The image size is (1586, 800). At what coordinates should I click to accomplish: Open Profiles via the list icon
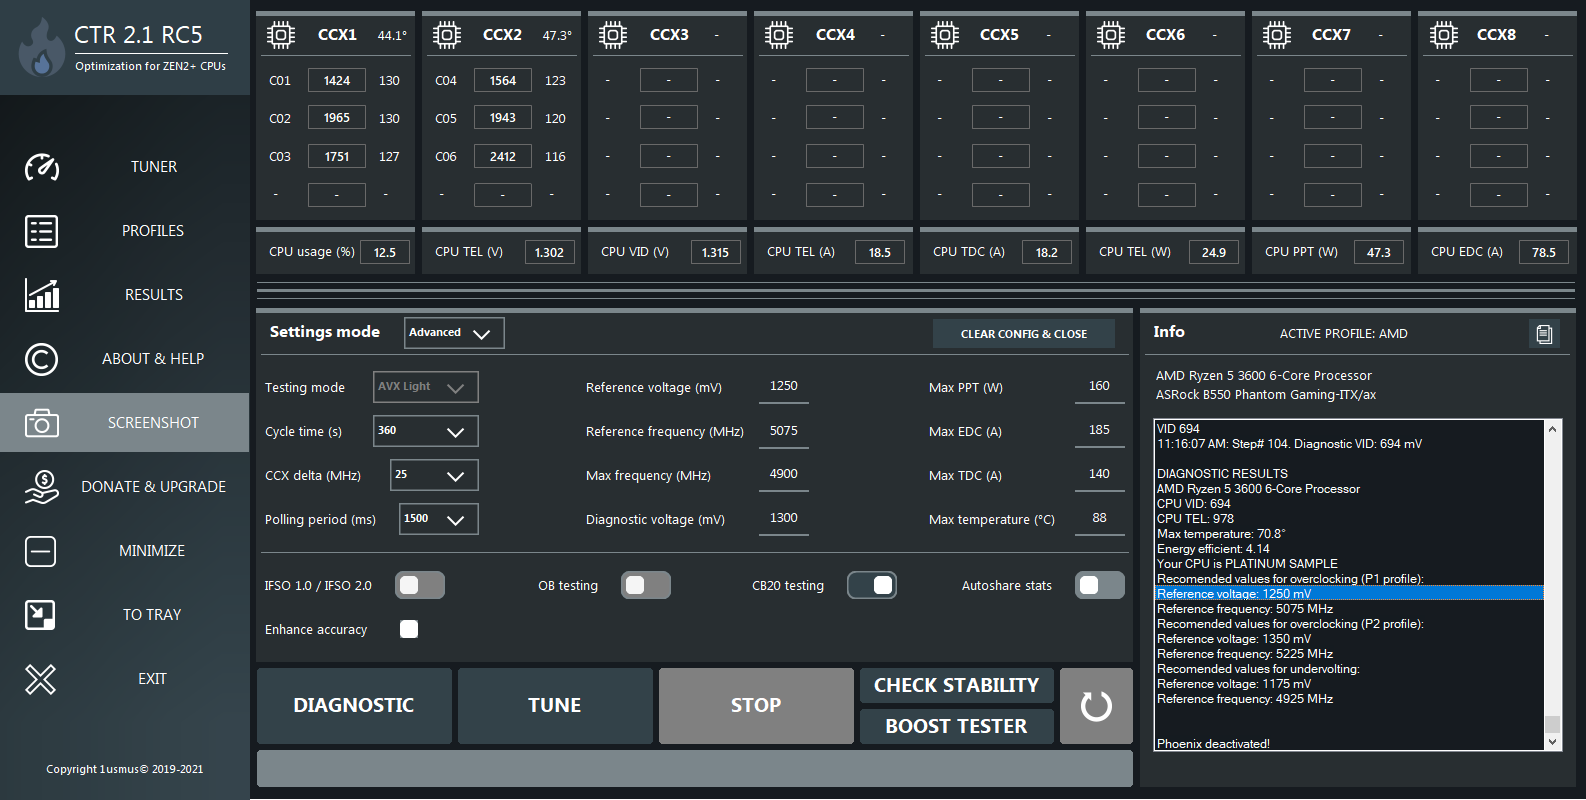coord(41,231)
